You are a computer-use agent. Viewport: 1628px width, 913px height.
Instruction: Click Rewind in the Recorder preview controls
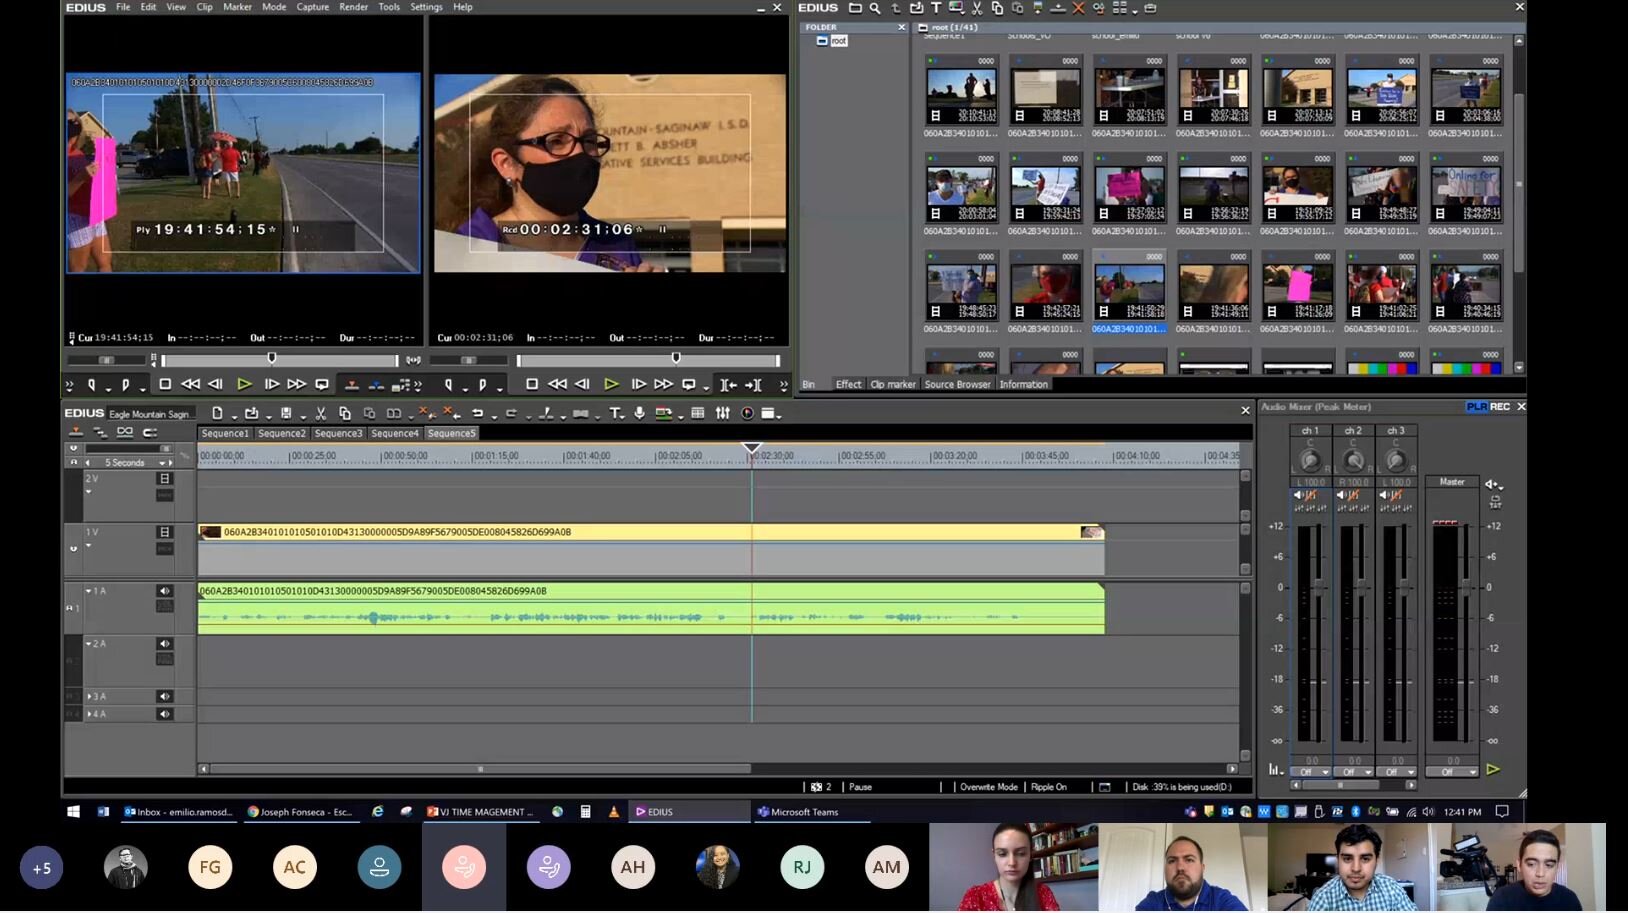[557, 384]
